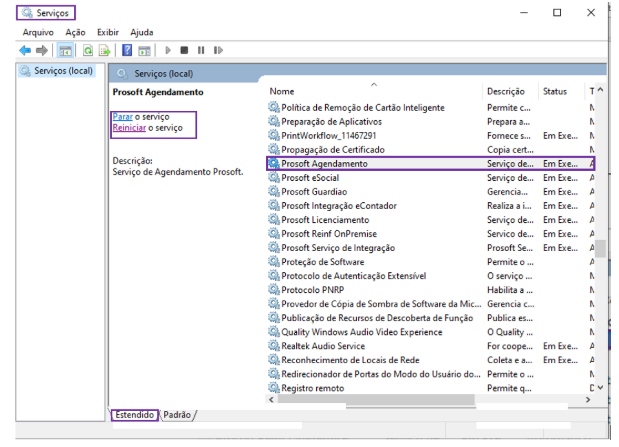Click the gear icon beside Prosoft Licenciamento

[274, 219]
